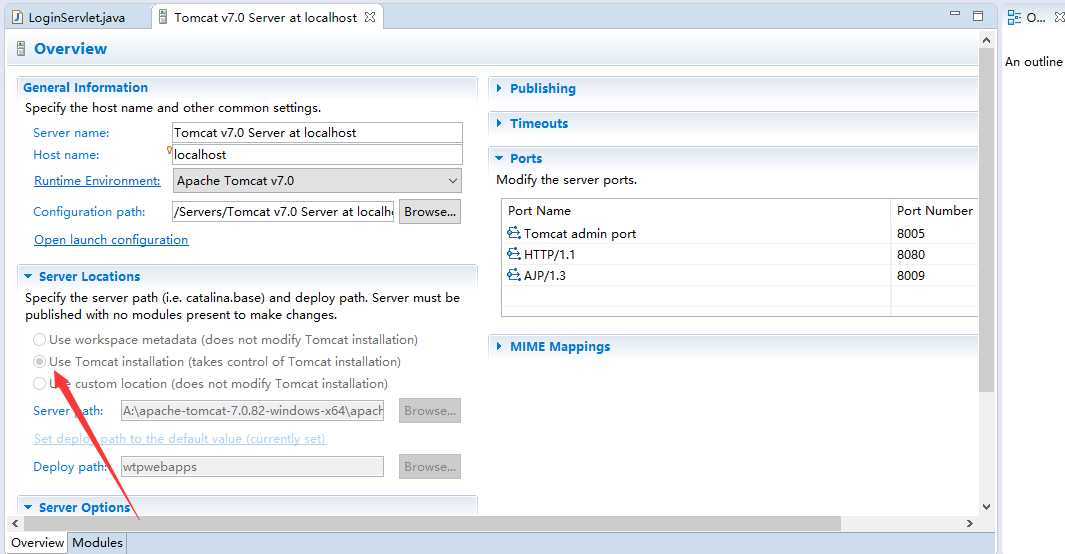The height and width of the screenshot is (554, 1065).
Task: Click the scroll left arrow
Action: (15, 523)
